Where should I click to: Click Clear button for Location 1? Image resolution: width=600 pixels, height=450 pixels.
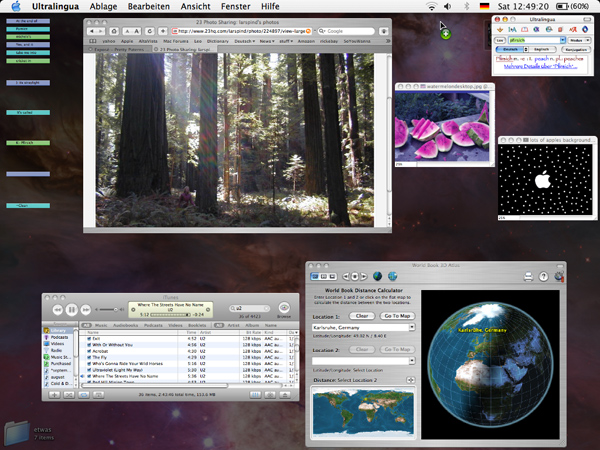[362, 316]
